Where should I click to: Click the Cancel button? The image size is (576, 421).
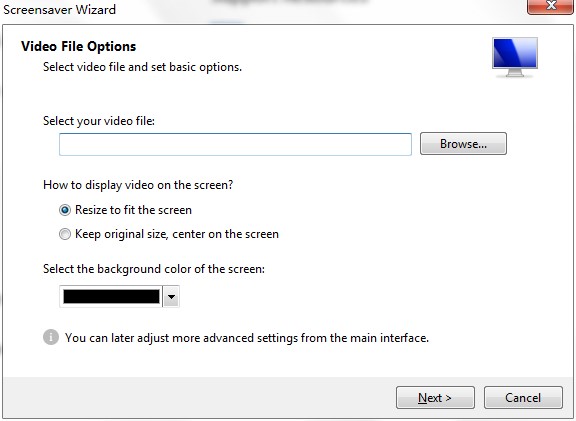pos(523,397)
